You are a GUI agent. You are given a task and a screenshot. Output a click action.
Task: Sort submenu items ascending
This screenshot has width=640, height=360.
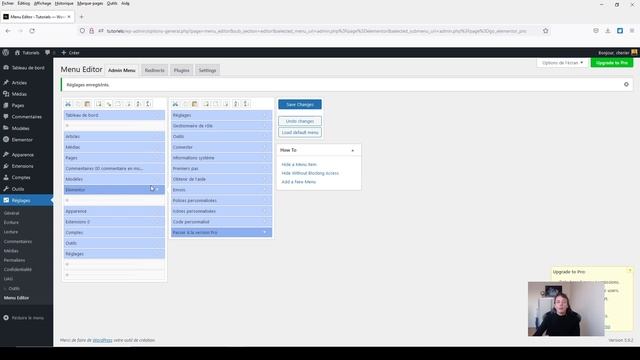pyautogui.click(x=236, y=104)
